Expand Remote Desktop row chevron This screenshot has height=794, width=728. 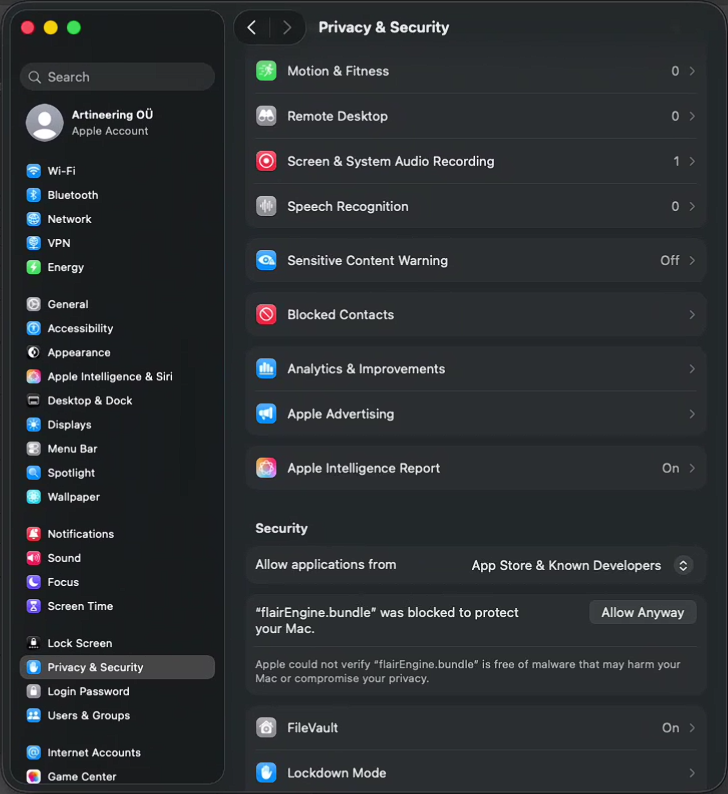[x=692, y=116]
